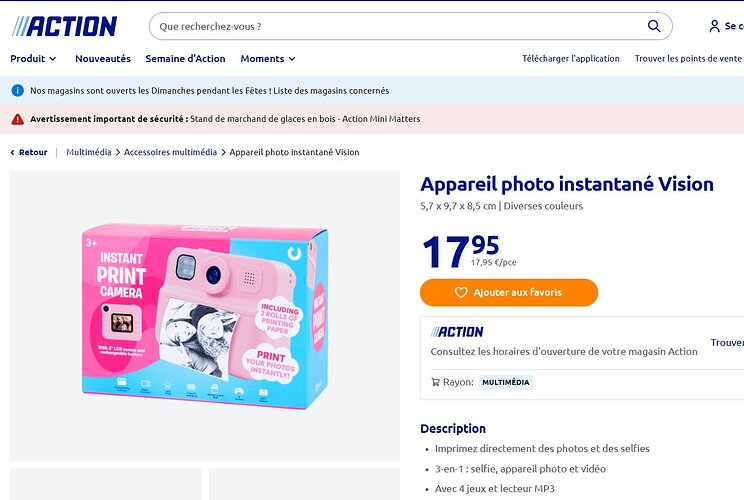The width and height of the screenshot is (744, 500).
Task: Click the heart icon on favorites button
Action: pyautogui.click(x=461, y=293)
